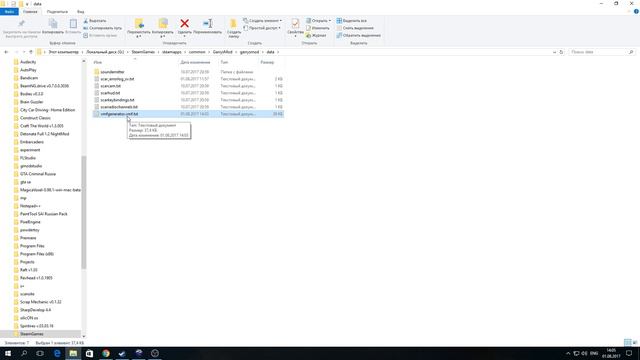Open the Easy access (Простой доступ) dropdown

pos(262,28)
